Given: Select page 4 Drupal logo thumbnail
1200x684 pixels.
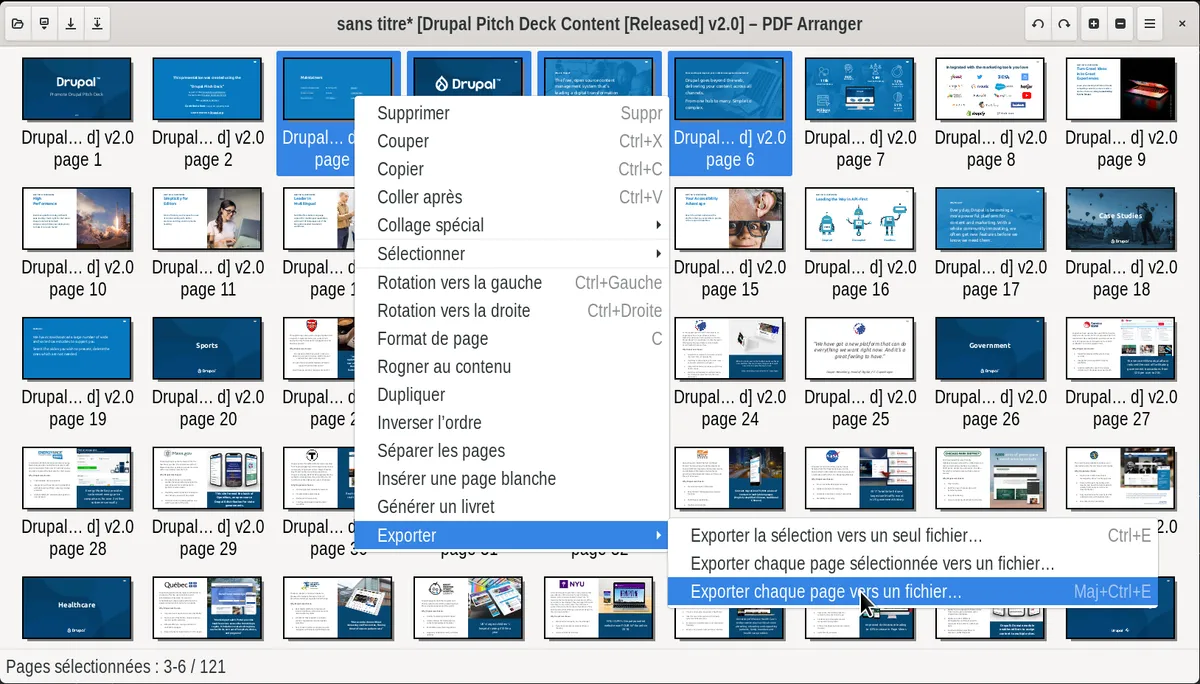Looking at the screenshot, I should pos(469,76).
